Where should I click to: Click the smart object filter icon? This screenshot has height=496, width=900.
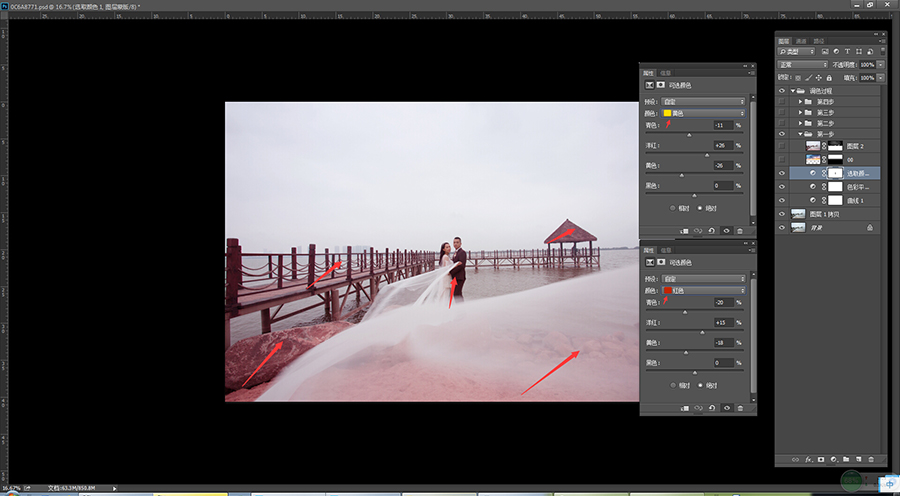[870, 52]
